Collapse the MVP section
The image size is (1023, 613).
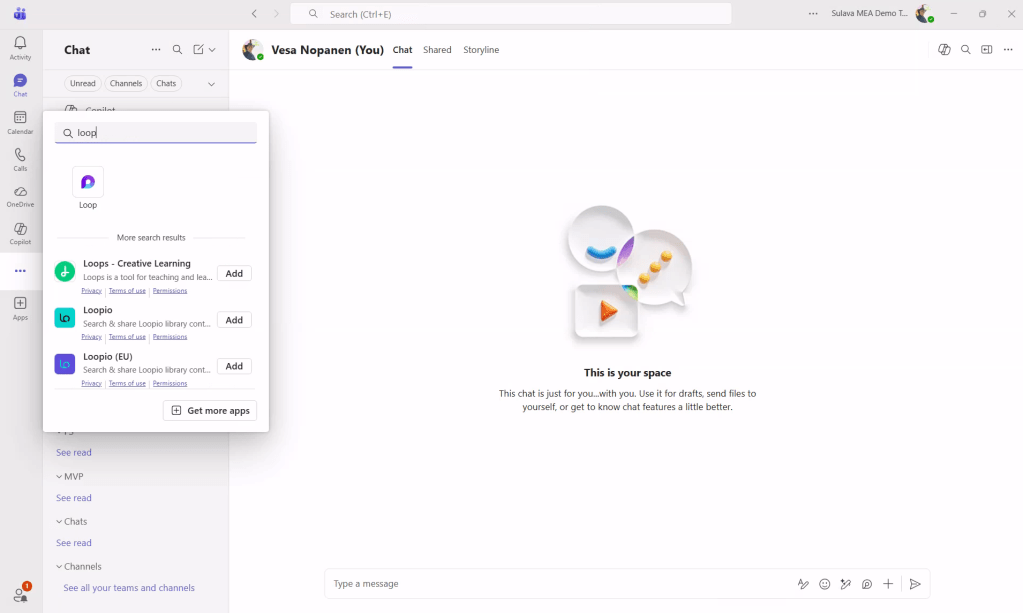tap(60, 477)
